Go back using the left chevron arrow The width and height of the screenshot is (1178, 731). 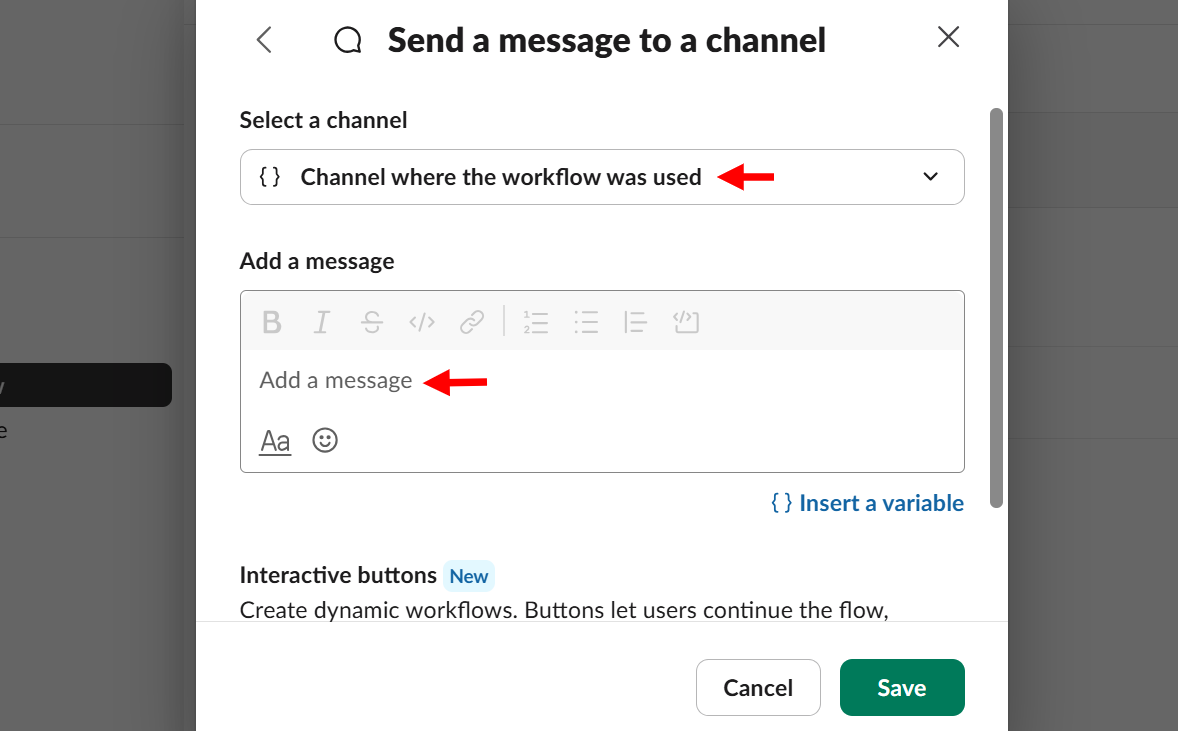263,40
